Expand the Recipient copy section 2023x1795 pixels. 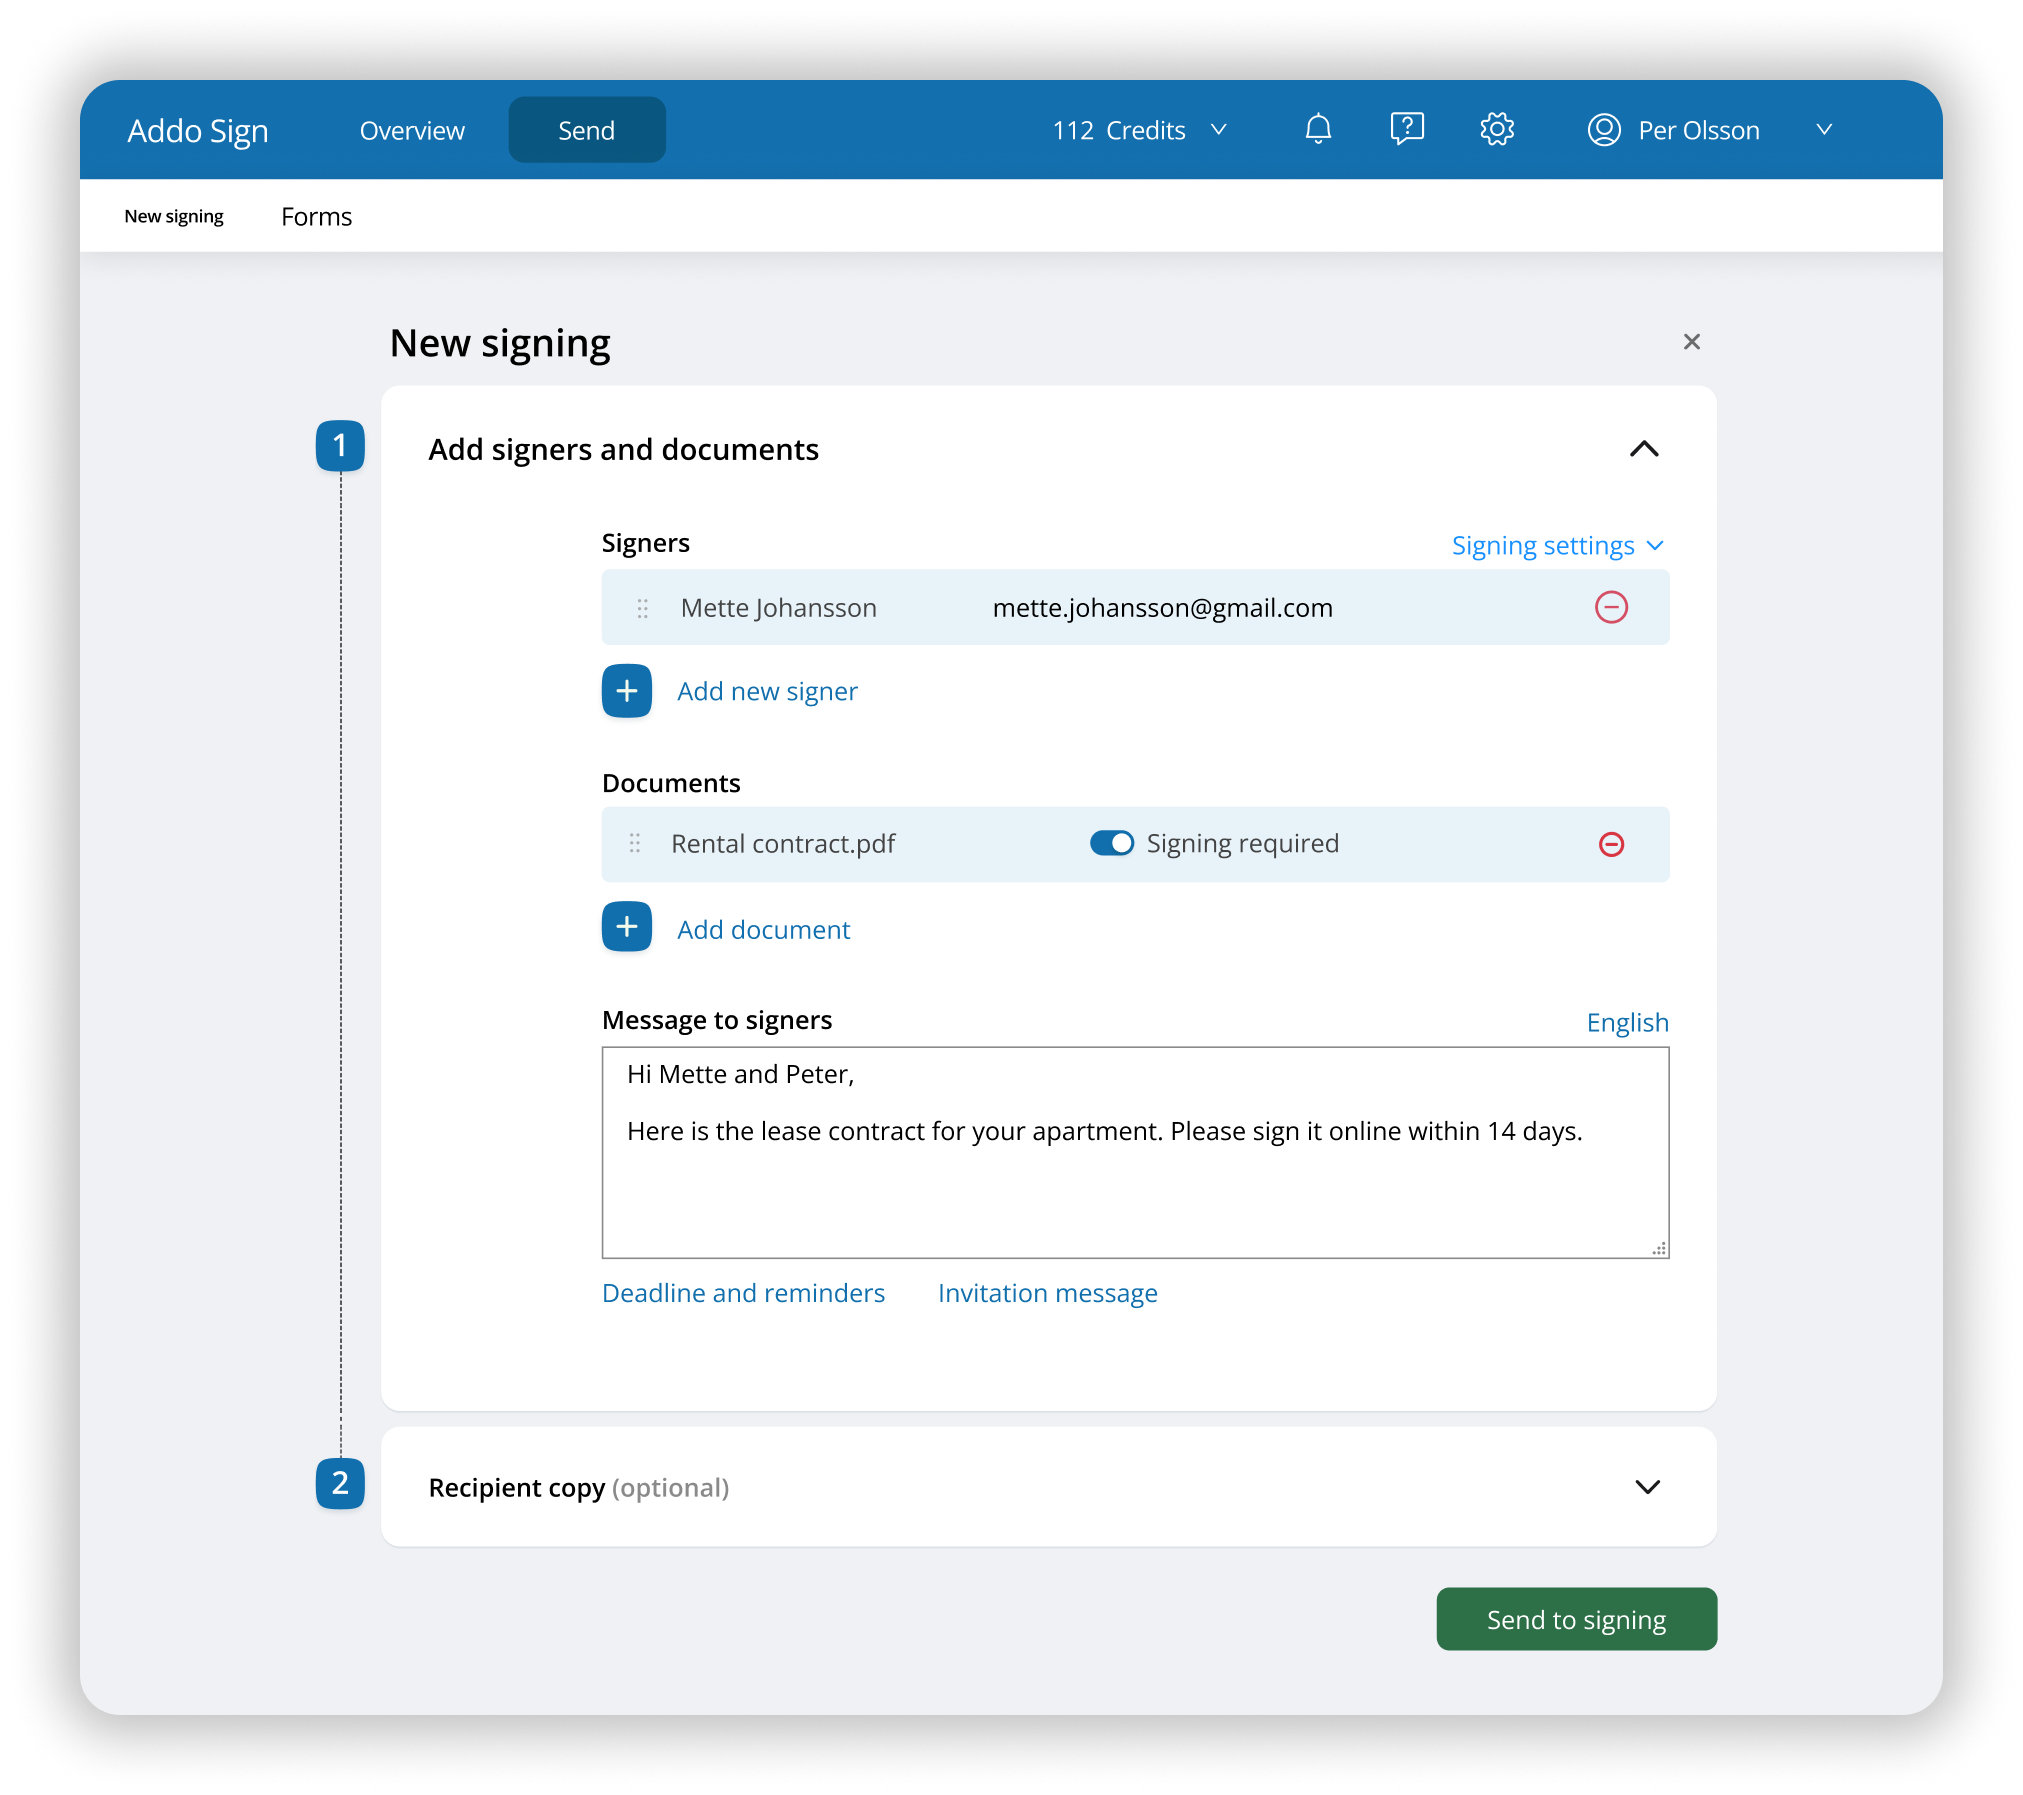pyautogui.click(x=1646, y=1487)
